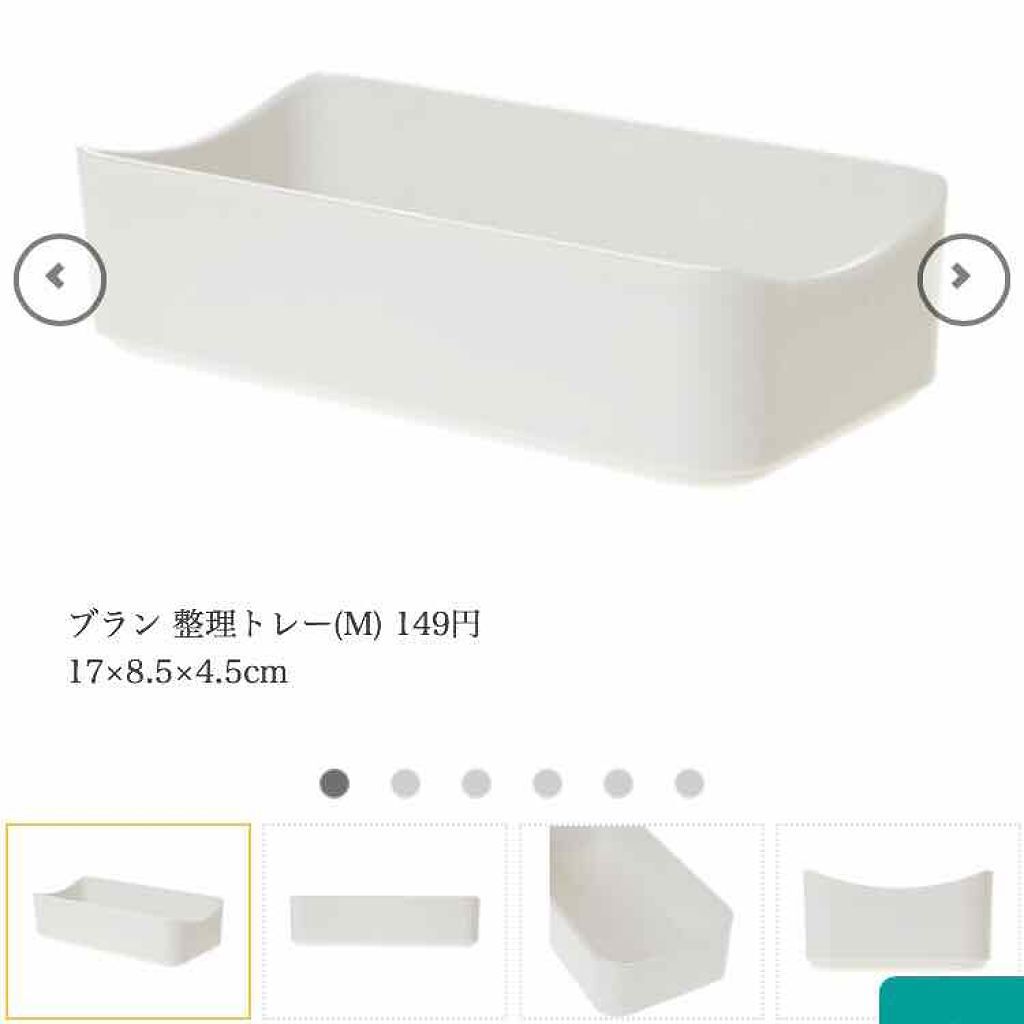View the close-up corner tray thumbnail
Image resolution: width=1024 pixels, height=1024 pixels.
tap(642, 921)
